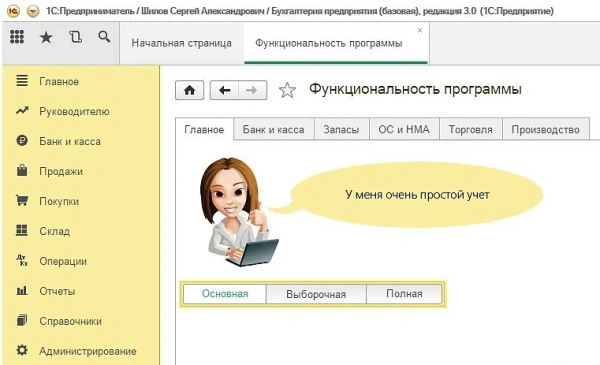This screenshot has height=365, width=600.
Task: Switch to the ОС и НМА tab
Action: (404, 130)
